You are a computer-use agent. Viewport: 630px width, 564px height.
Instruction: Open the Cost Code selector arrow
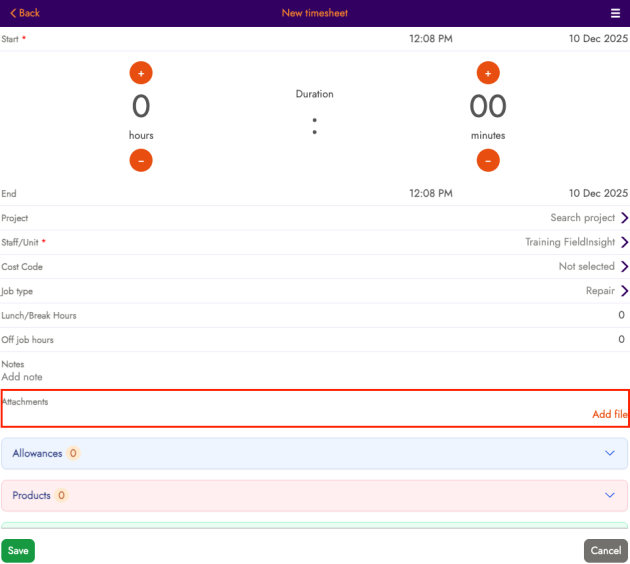click(624, 267)
